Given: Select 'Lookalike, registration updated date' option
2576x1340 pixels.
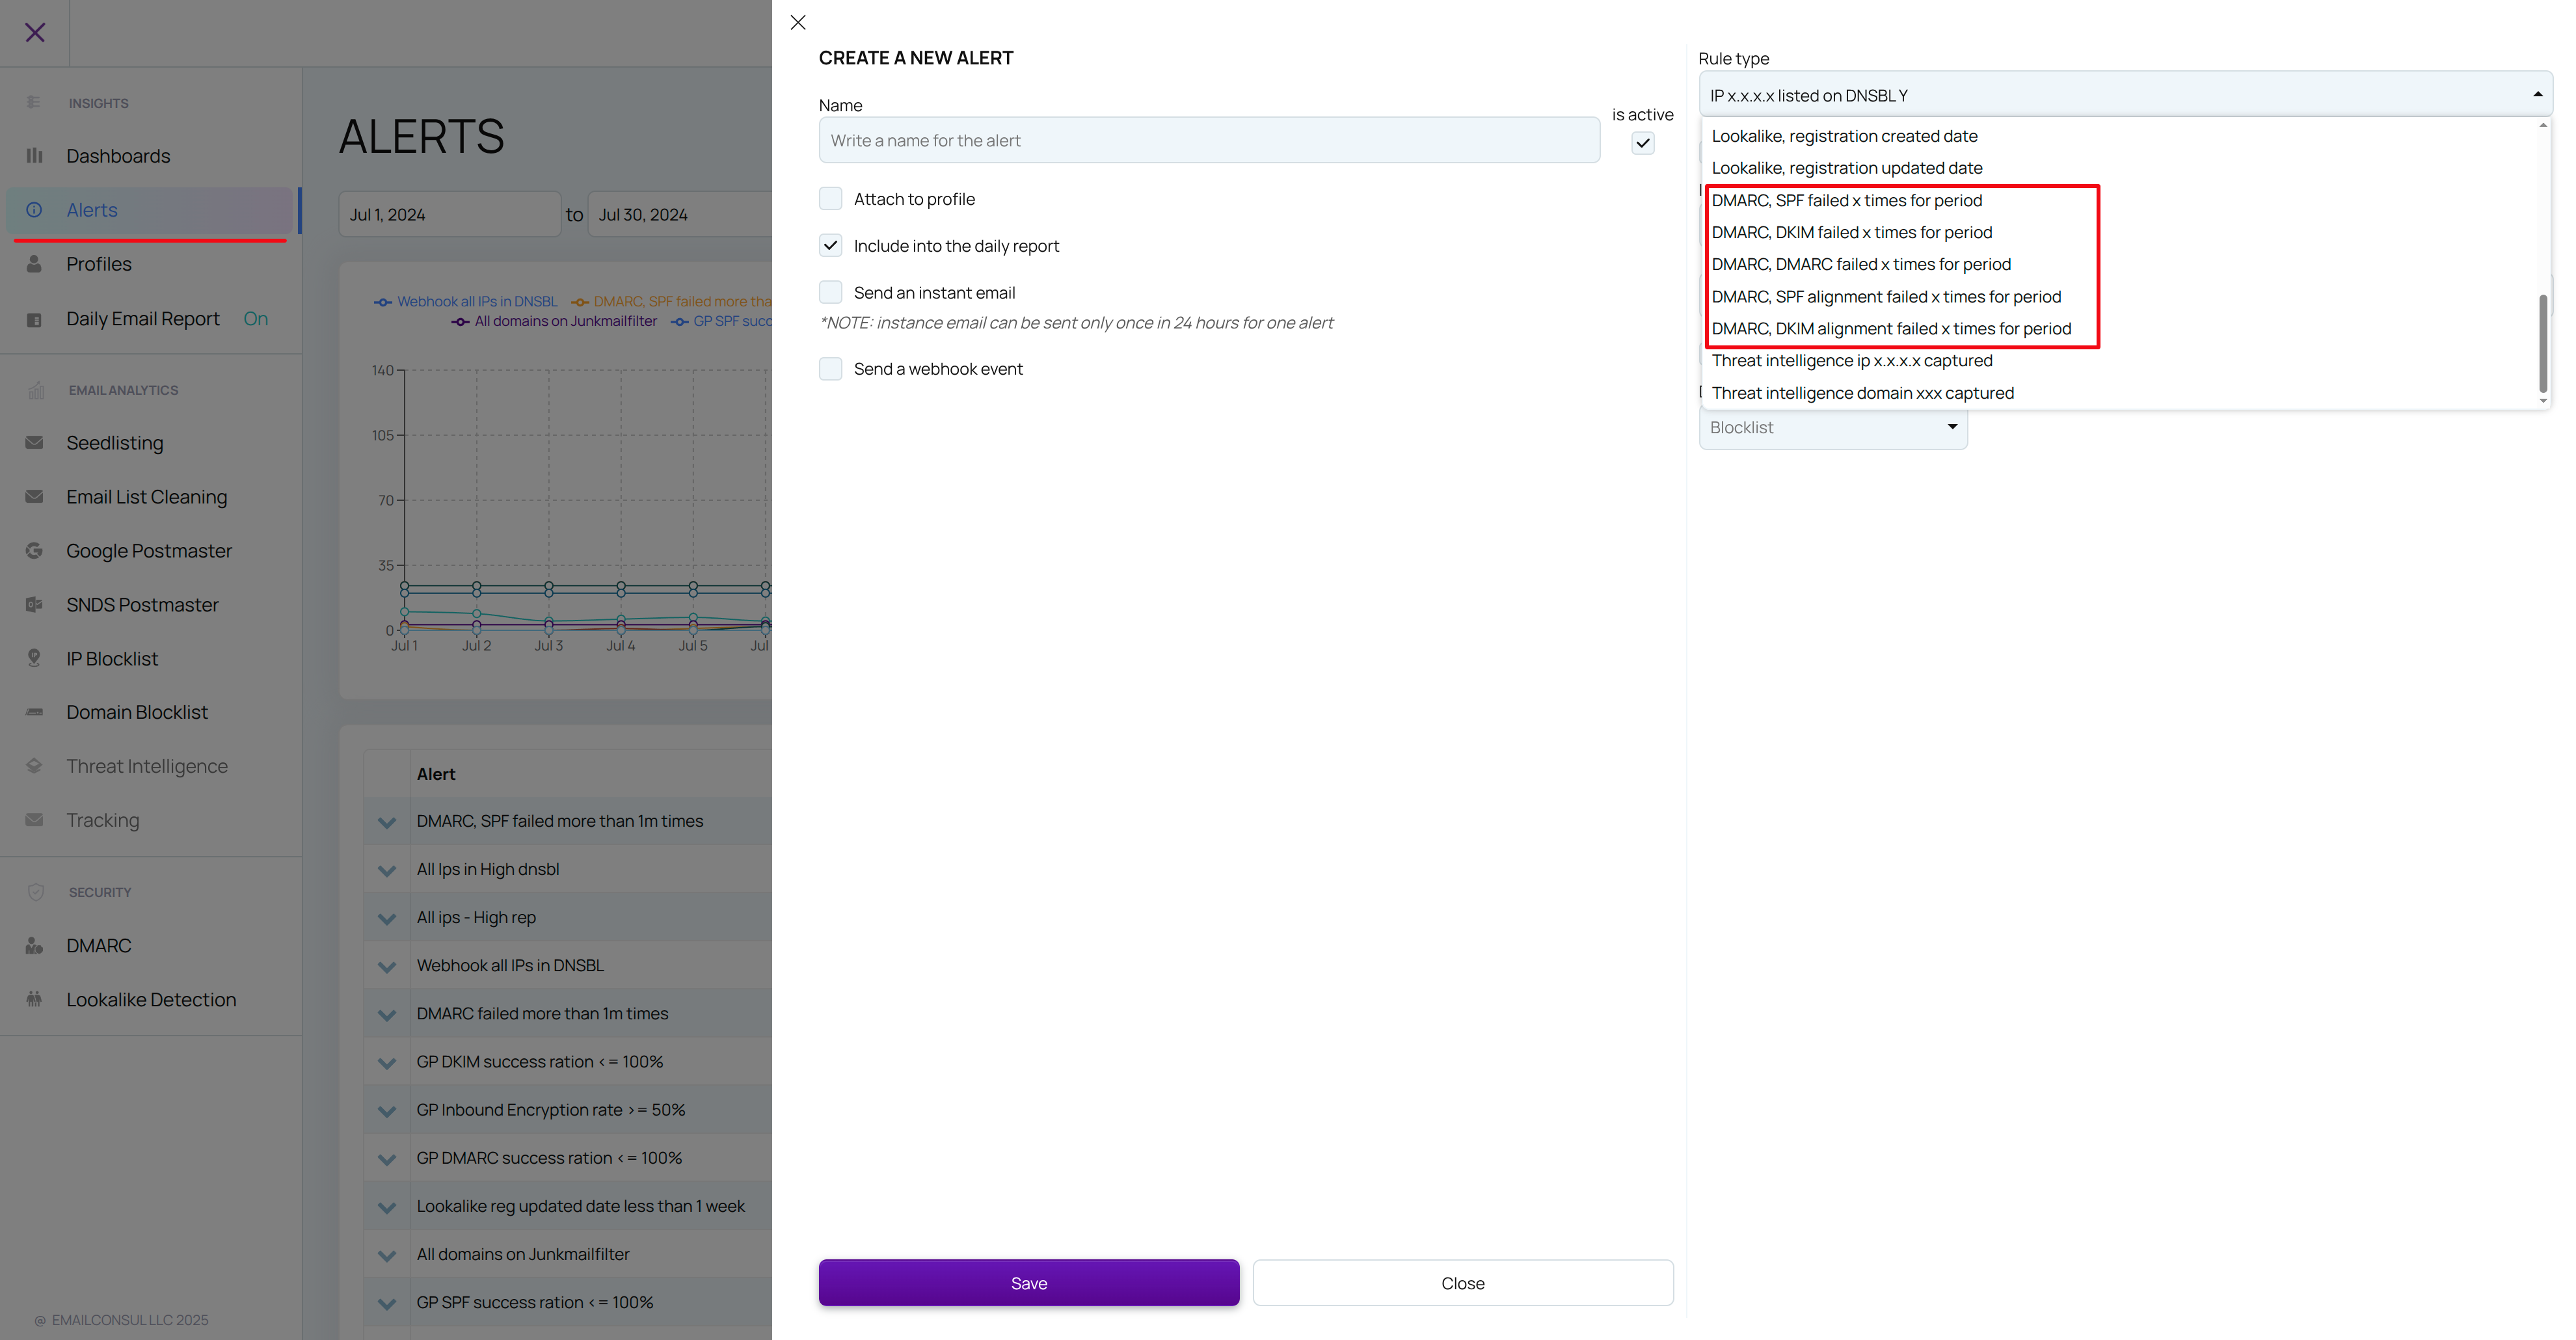Looking at the screenshot, I should 1846,168.
